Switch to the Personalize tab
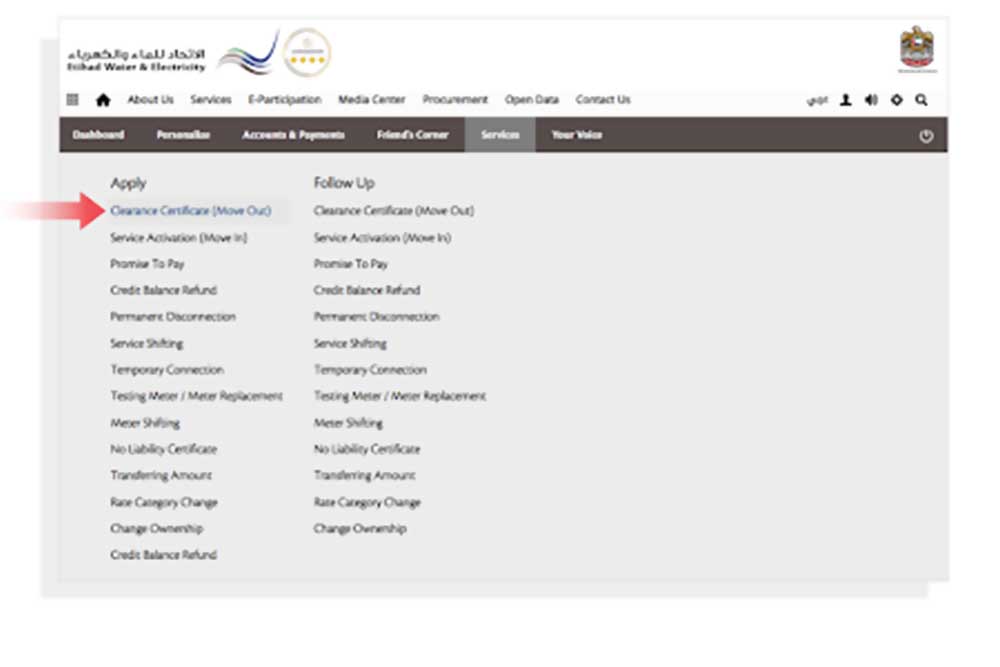This screenshot has height=667, width=1000. (x=183, y=135)
